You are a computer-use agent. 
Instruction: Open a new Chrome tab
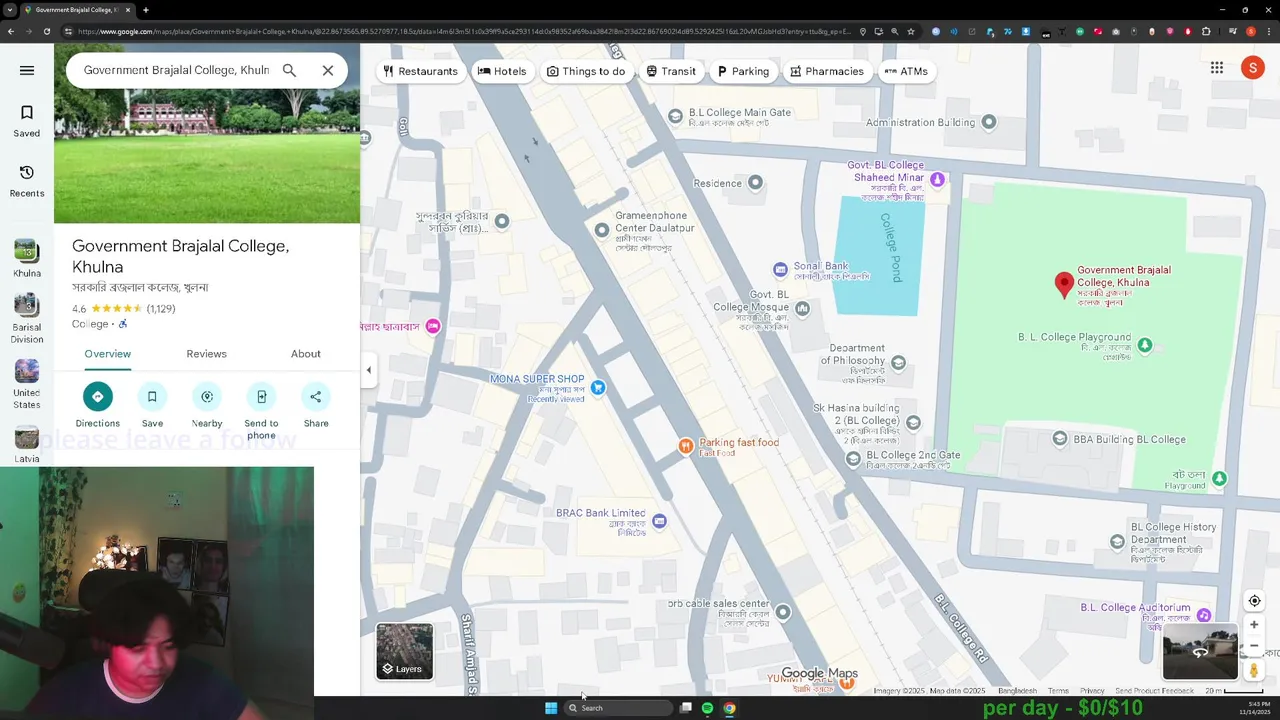click(146, 10)
